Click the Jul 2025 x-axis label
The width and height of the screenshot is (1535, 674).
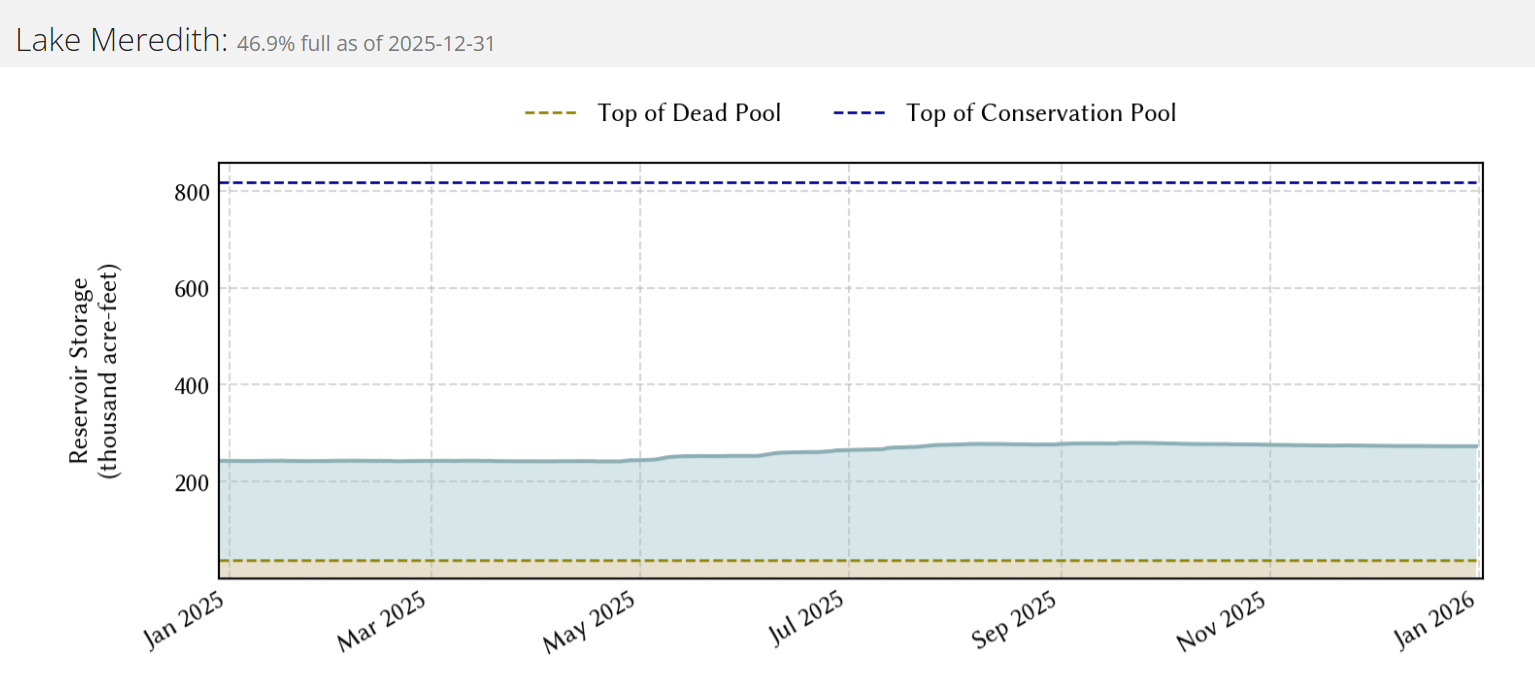coord(805,622)
